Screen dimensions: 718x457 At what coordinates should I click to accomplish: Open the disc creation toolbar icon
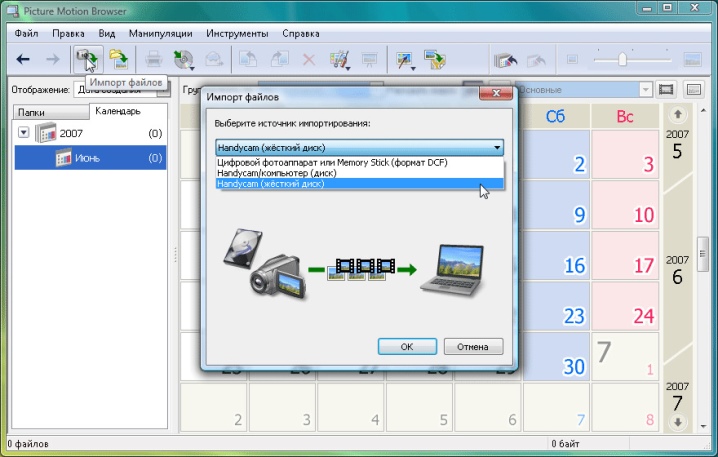click(x=184, y=60)
